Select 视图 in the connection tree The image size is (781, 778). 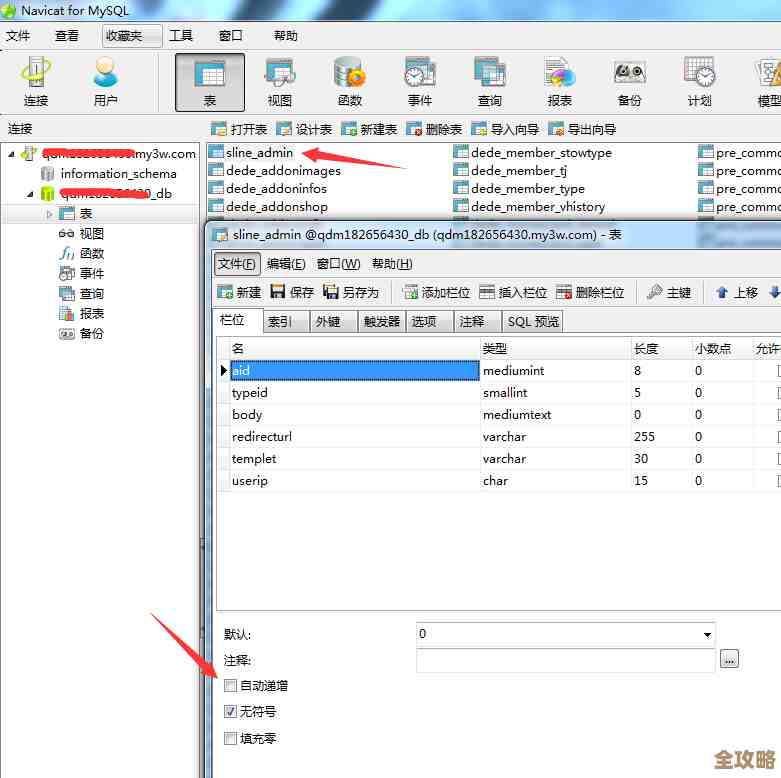[92, 234]
